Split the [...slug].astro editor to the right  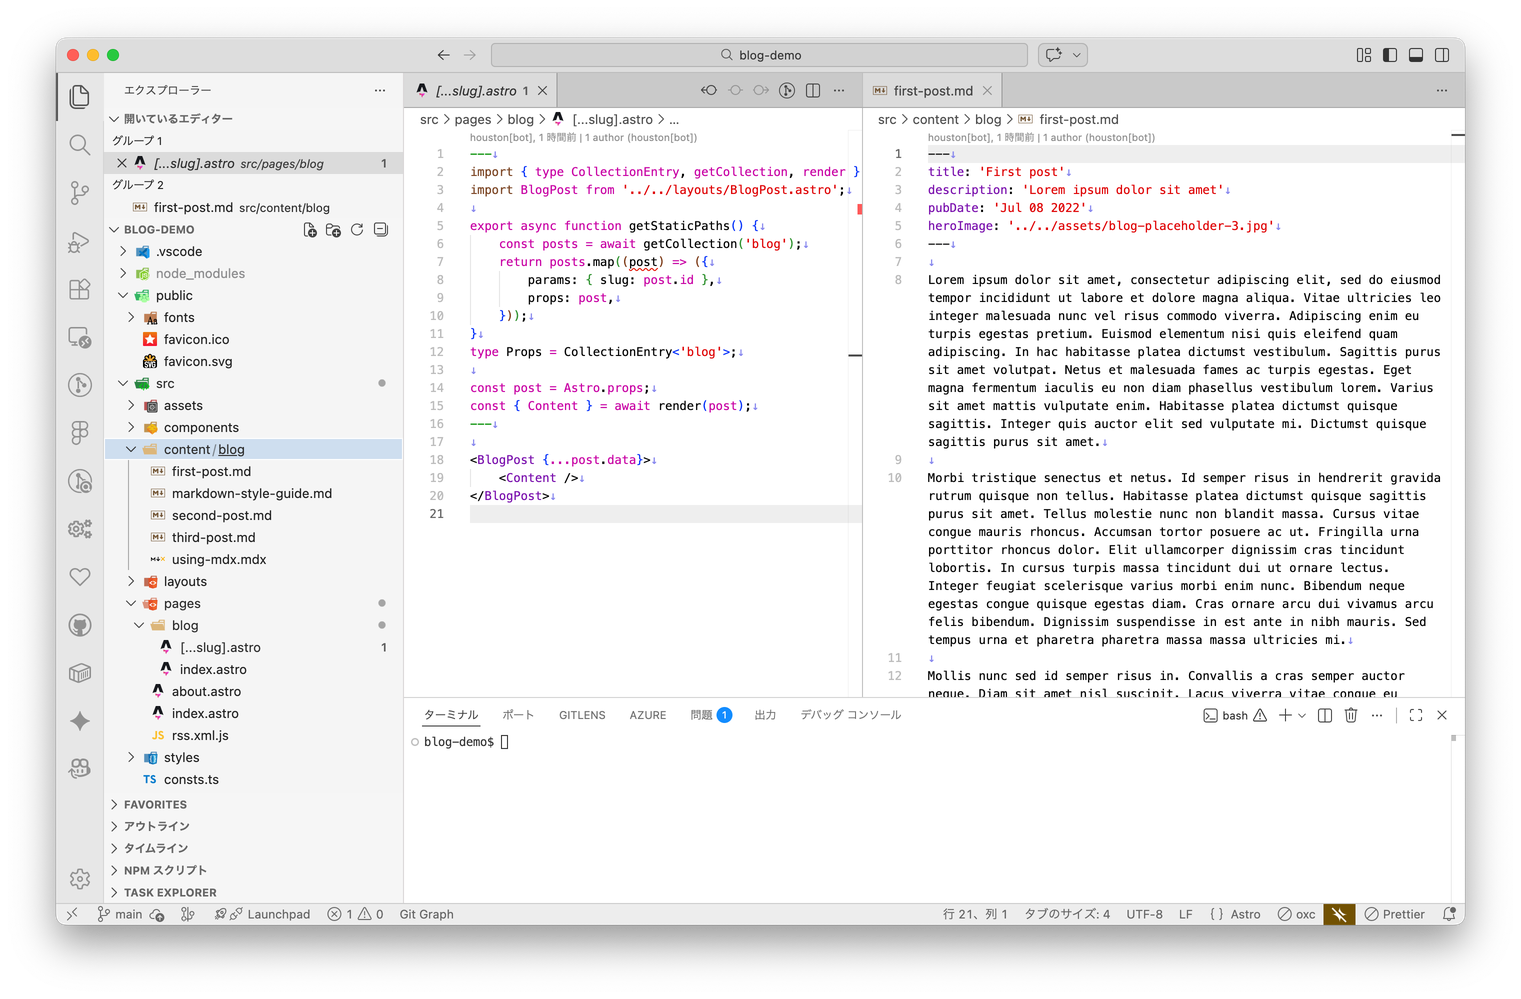(813, 91)
